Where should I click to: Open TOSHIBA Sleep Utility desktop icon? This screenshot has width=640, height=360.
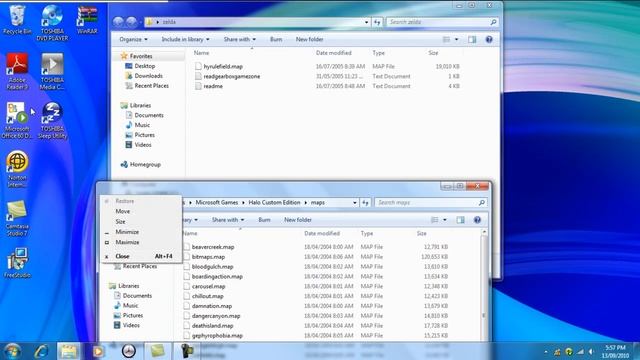tap(52, 120)
